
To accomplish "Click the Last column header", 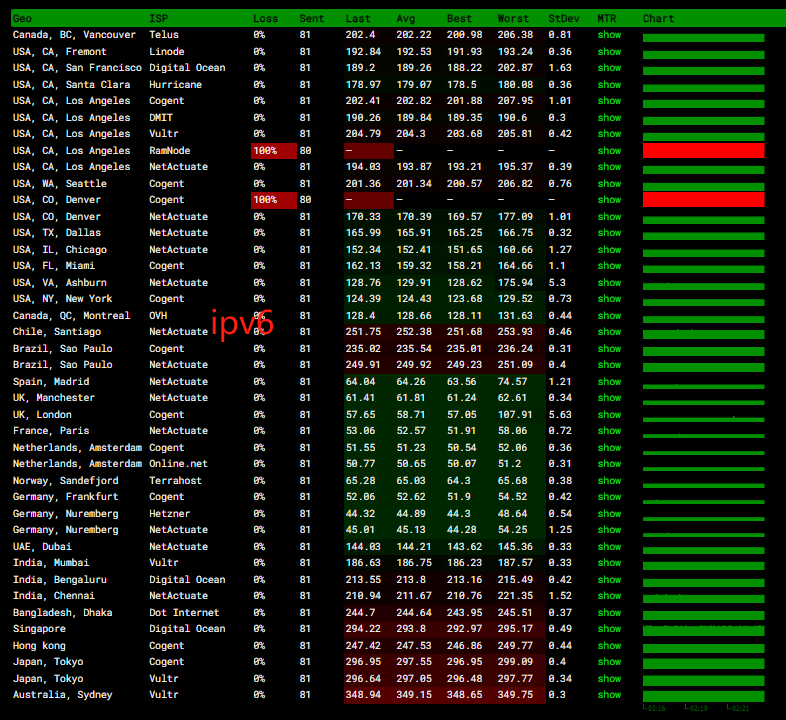I will pyautogui.click(x=358, y=19).
